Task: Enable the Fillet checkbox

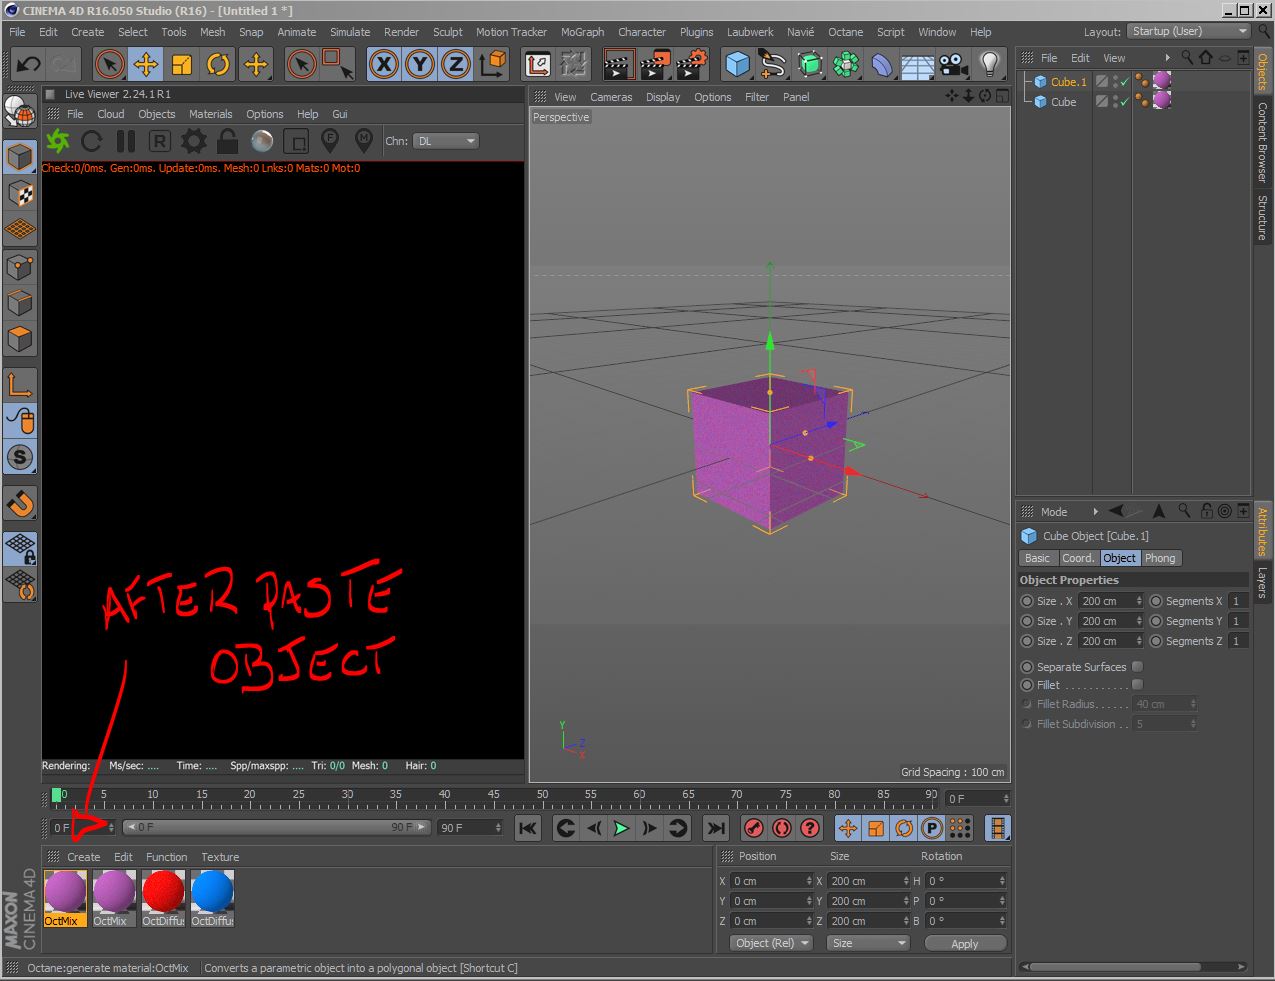Action: 1137,685
